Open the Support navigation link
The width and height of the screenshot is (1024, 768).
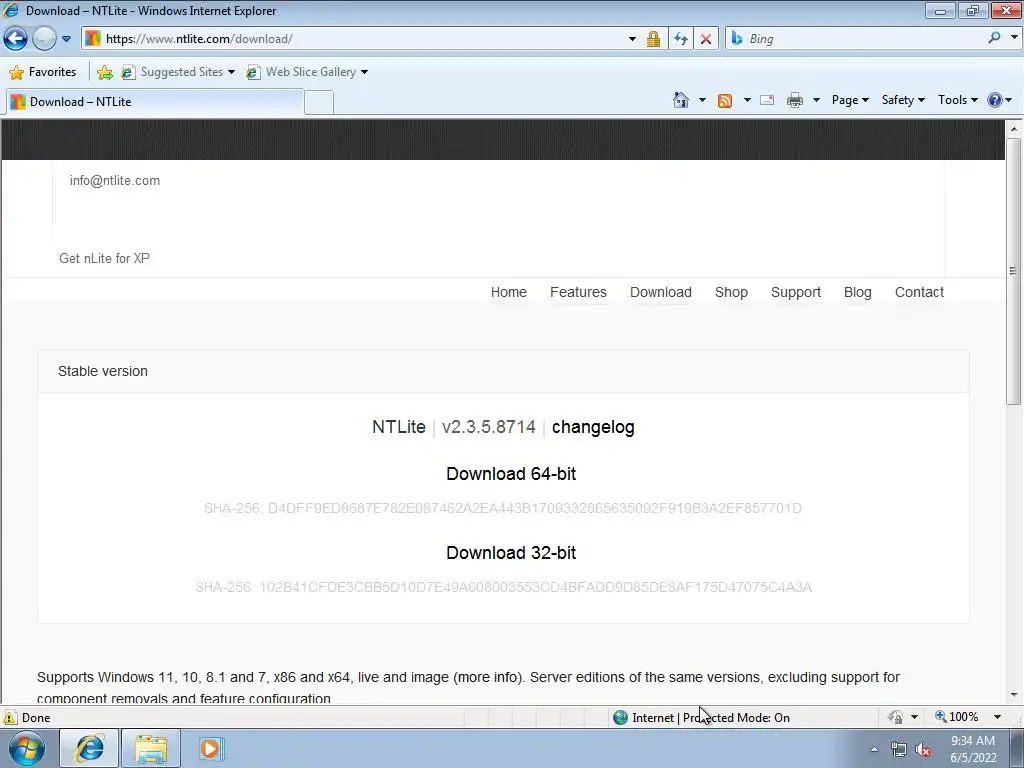tap(795, 292)
